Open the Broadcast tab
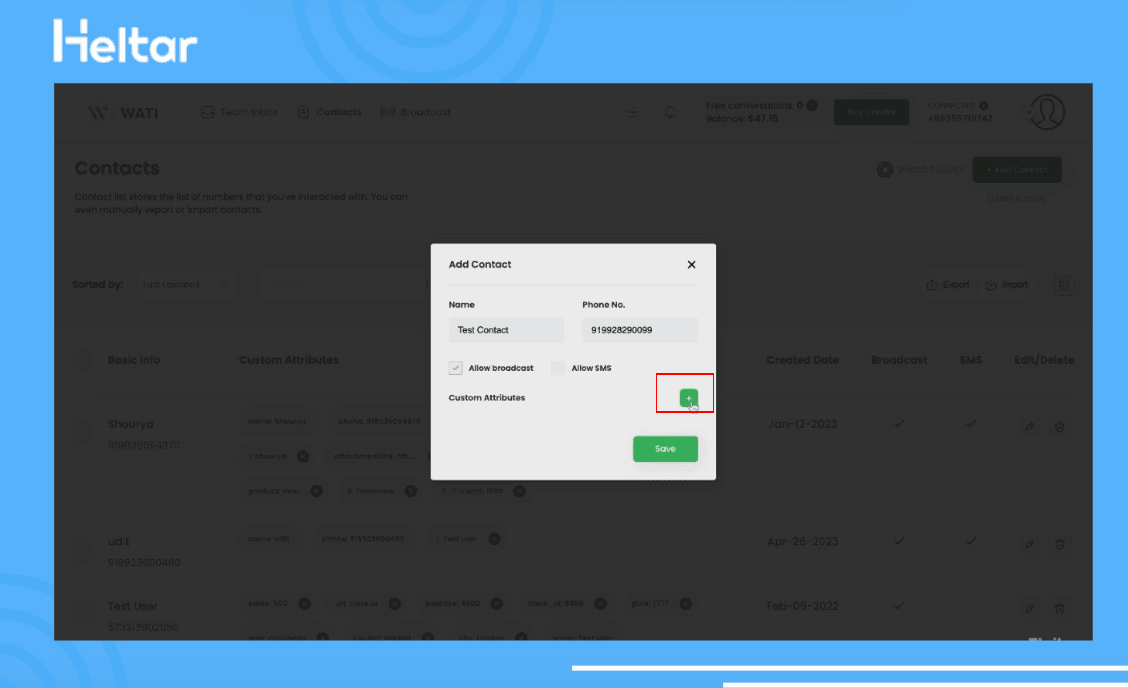Image resolution: width=1128 pixels, height=688 pixels. tap(416, 112)
